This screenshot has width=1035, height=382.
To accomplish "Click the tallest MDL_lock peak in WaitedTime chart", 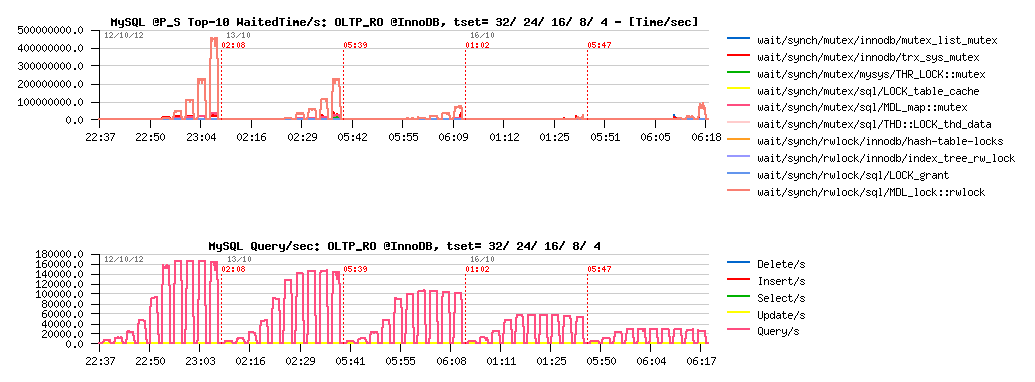I will (x=213, y=39).
